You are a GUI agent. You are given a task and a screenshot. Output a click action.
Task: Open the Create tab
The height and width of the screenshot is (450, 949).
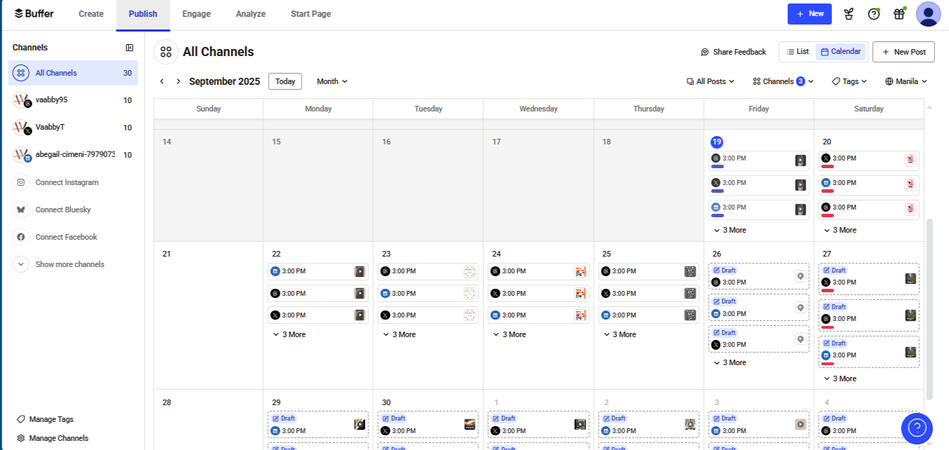91,14
